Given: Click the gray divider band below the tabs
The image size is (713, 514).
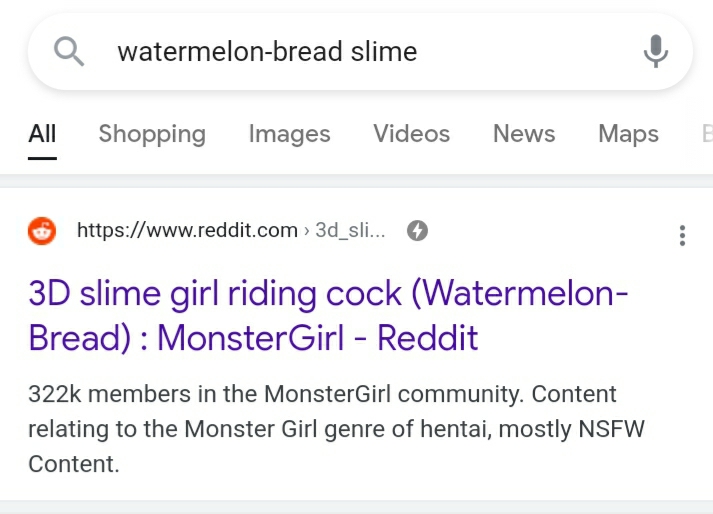Looking at the screenshot, I should coord(356,181).
